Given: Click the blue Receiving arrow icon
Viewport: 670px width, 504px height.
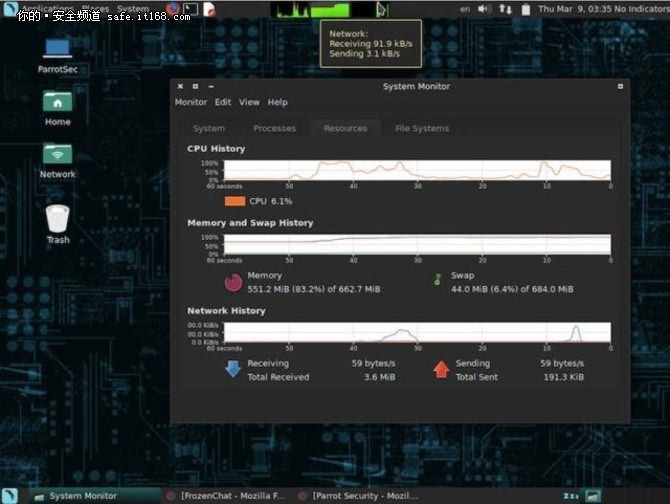Looking at the screenshot, I should [x=233, y=369].
